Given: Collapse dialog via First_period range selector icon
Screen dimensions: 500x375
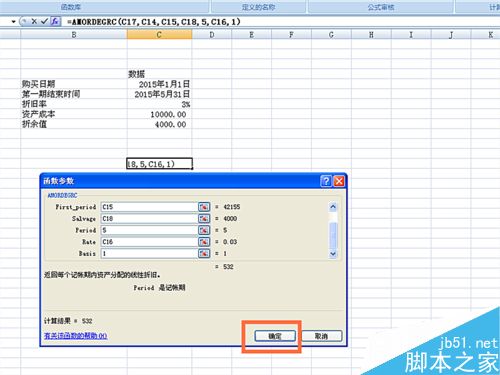Looking at the screenshot, I should coord(204,207).
